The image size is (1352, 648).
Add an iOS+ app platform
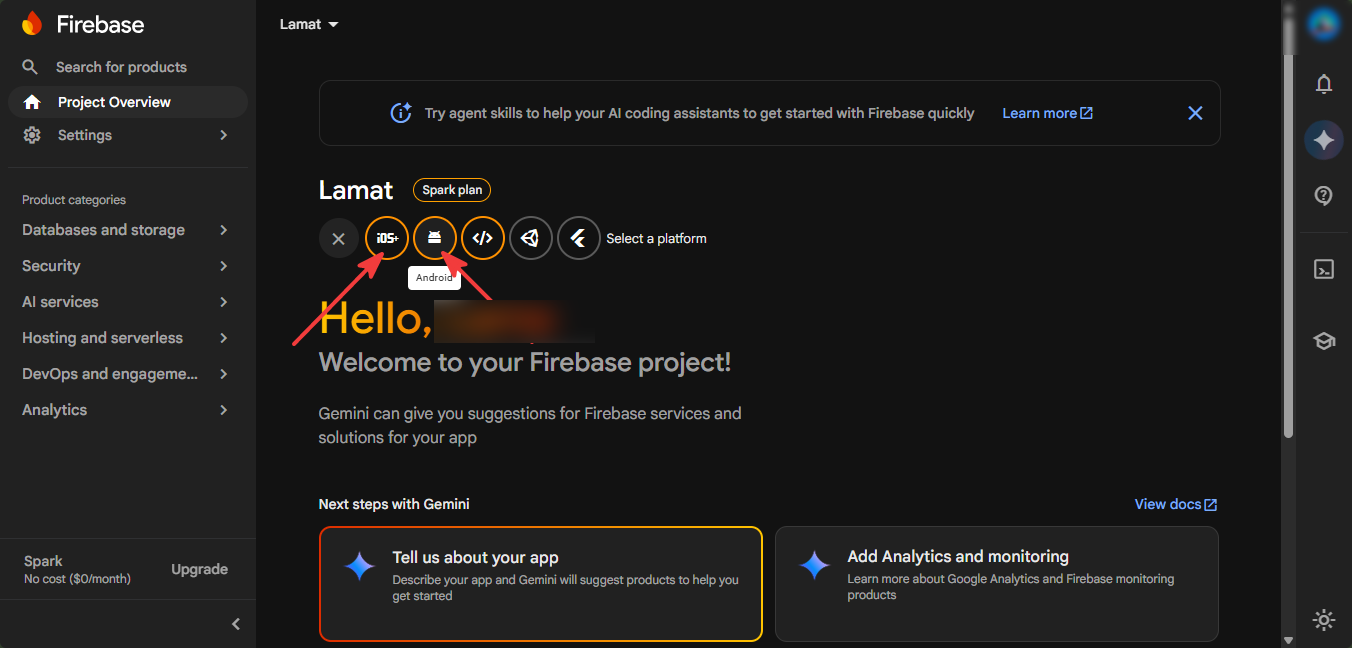point(387,238)
